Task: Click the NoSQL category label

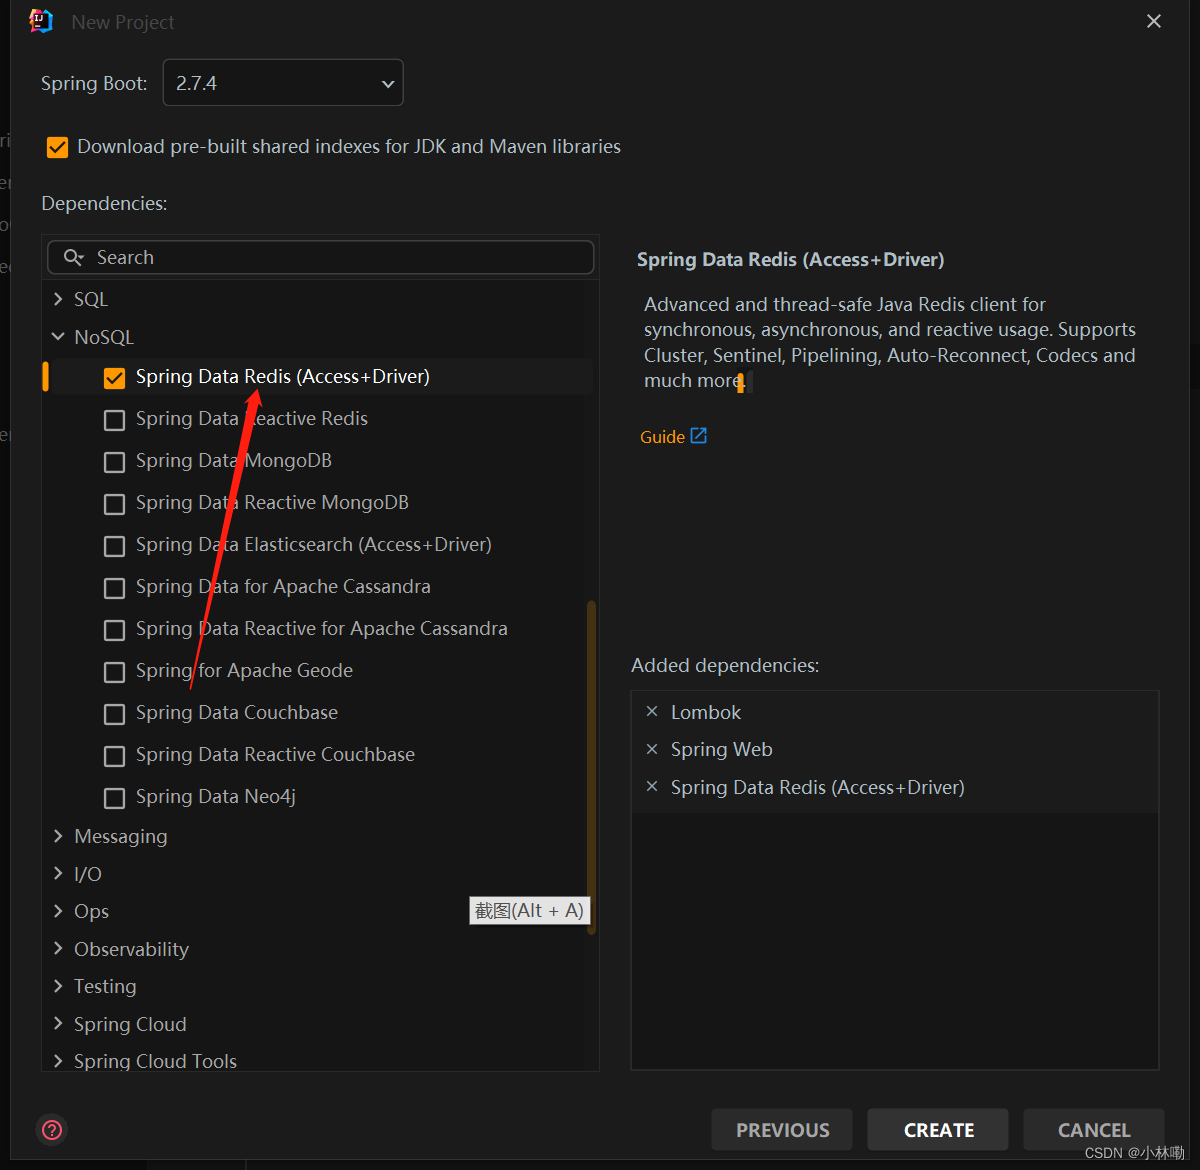Action: tap(104, 337)
